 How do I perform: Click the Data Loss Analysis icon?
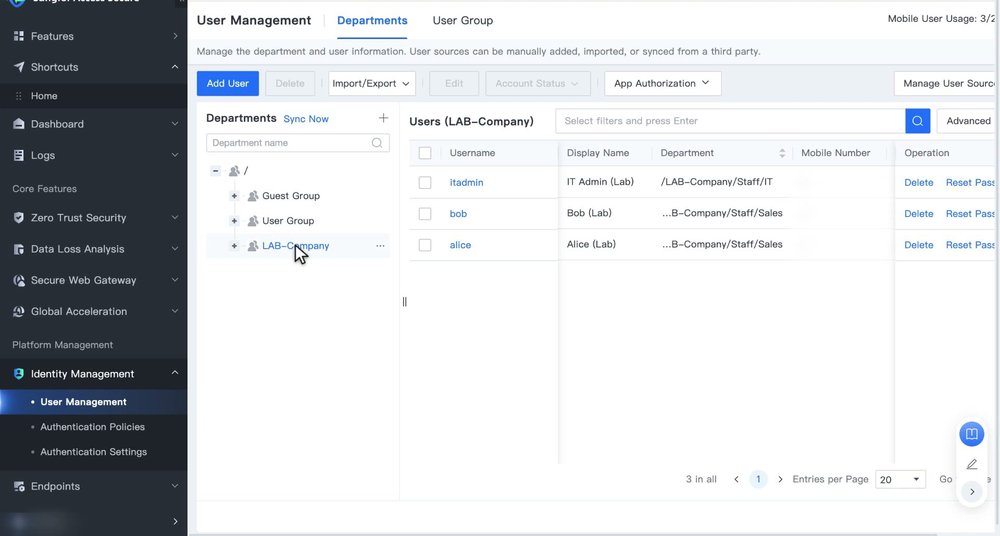click(18, 249)
